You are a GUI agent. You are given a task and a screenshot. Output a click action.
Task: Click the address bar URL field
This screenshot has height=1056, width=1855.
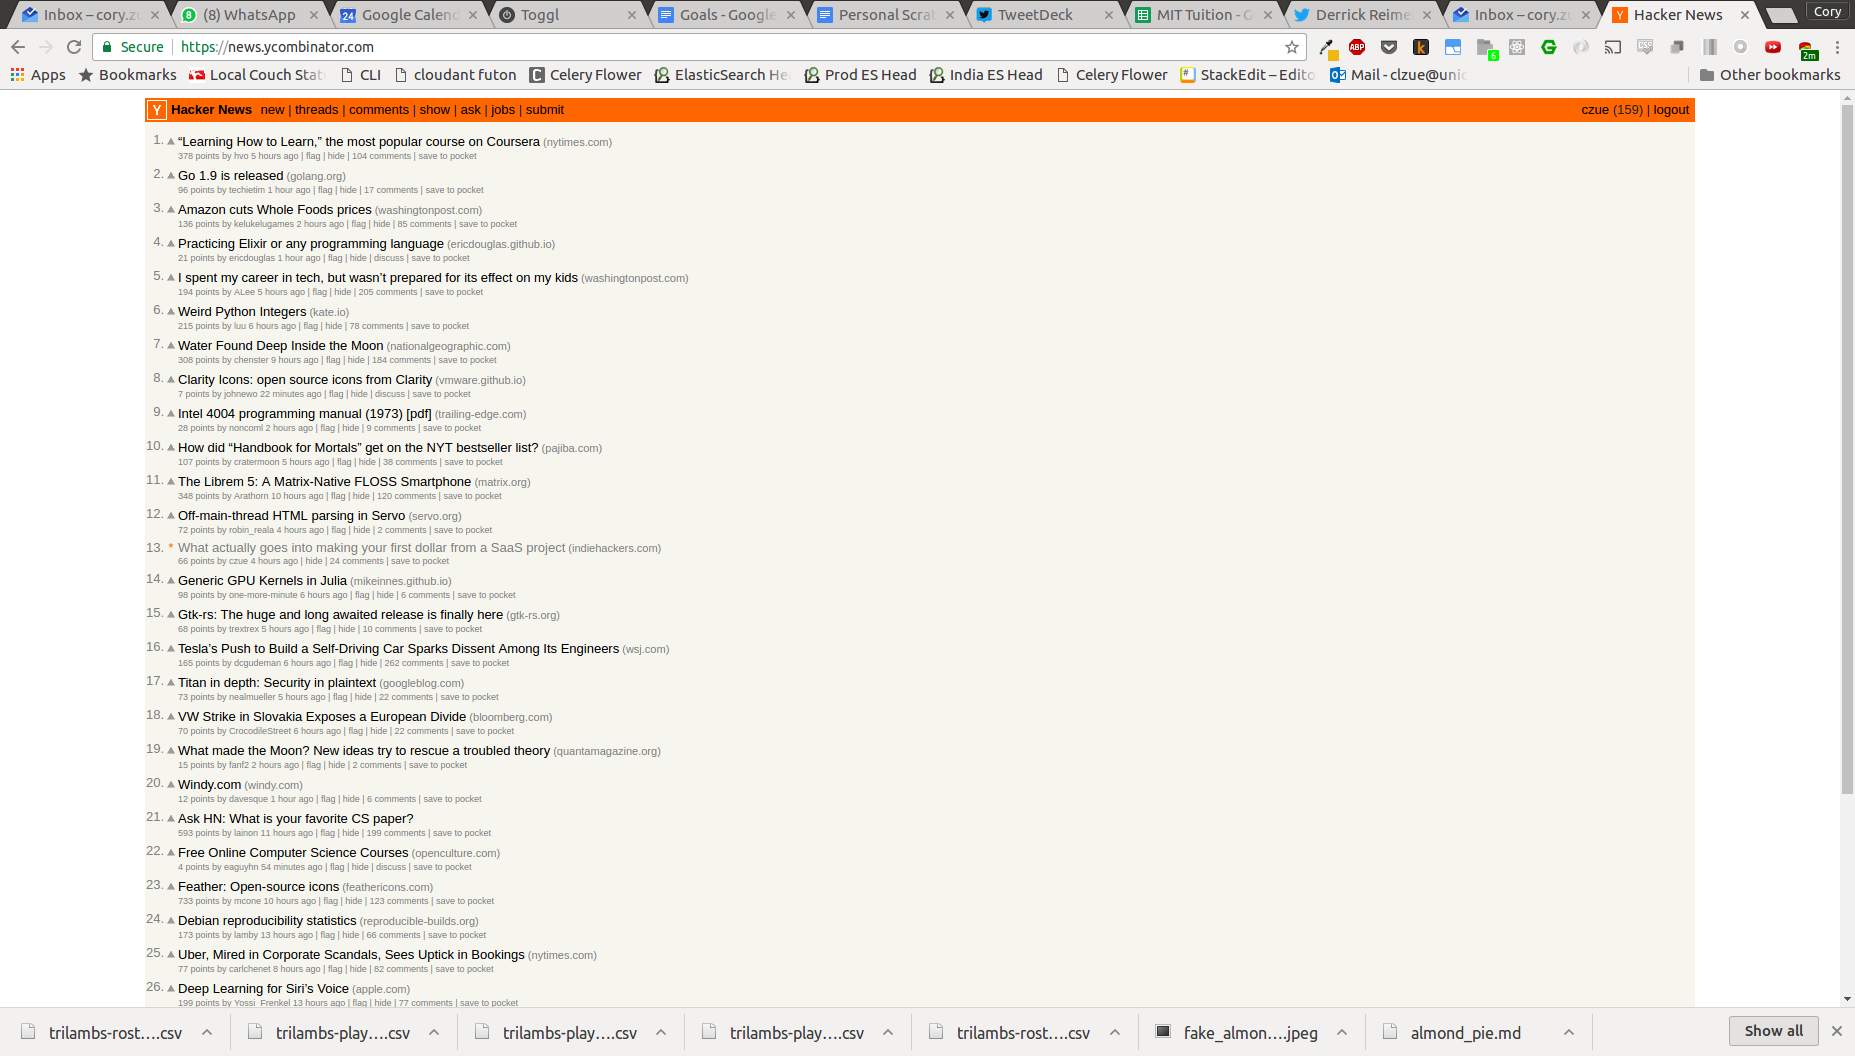pyautogui.click(x=700, y=47)
